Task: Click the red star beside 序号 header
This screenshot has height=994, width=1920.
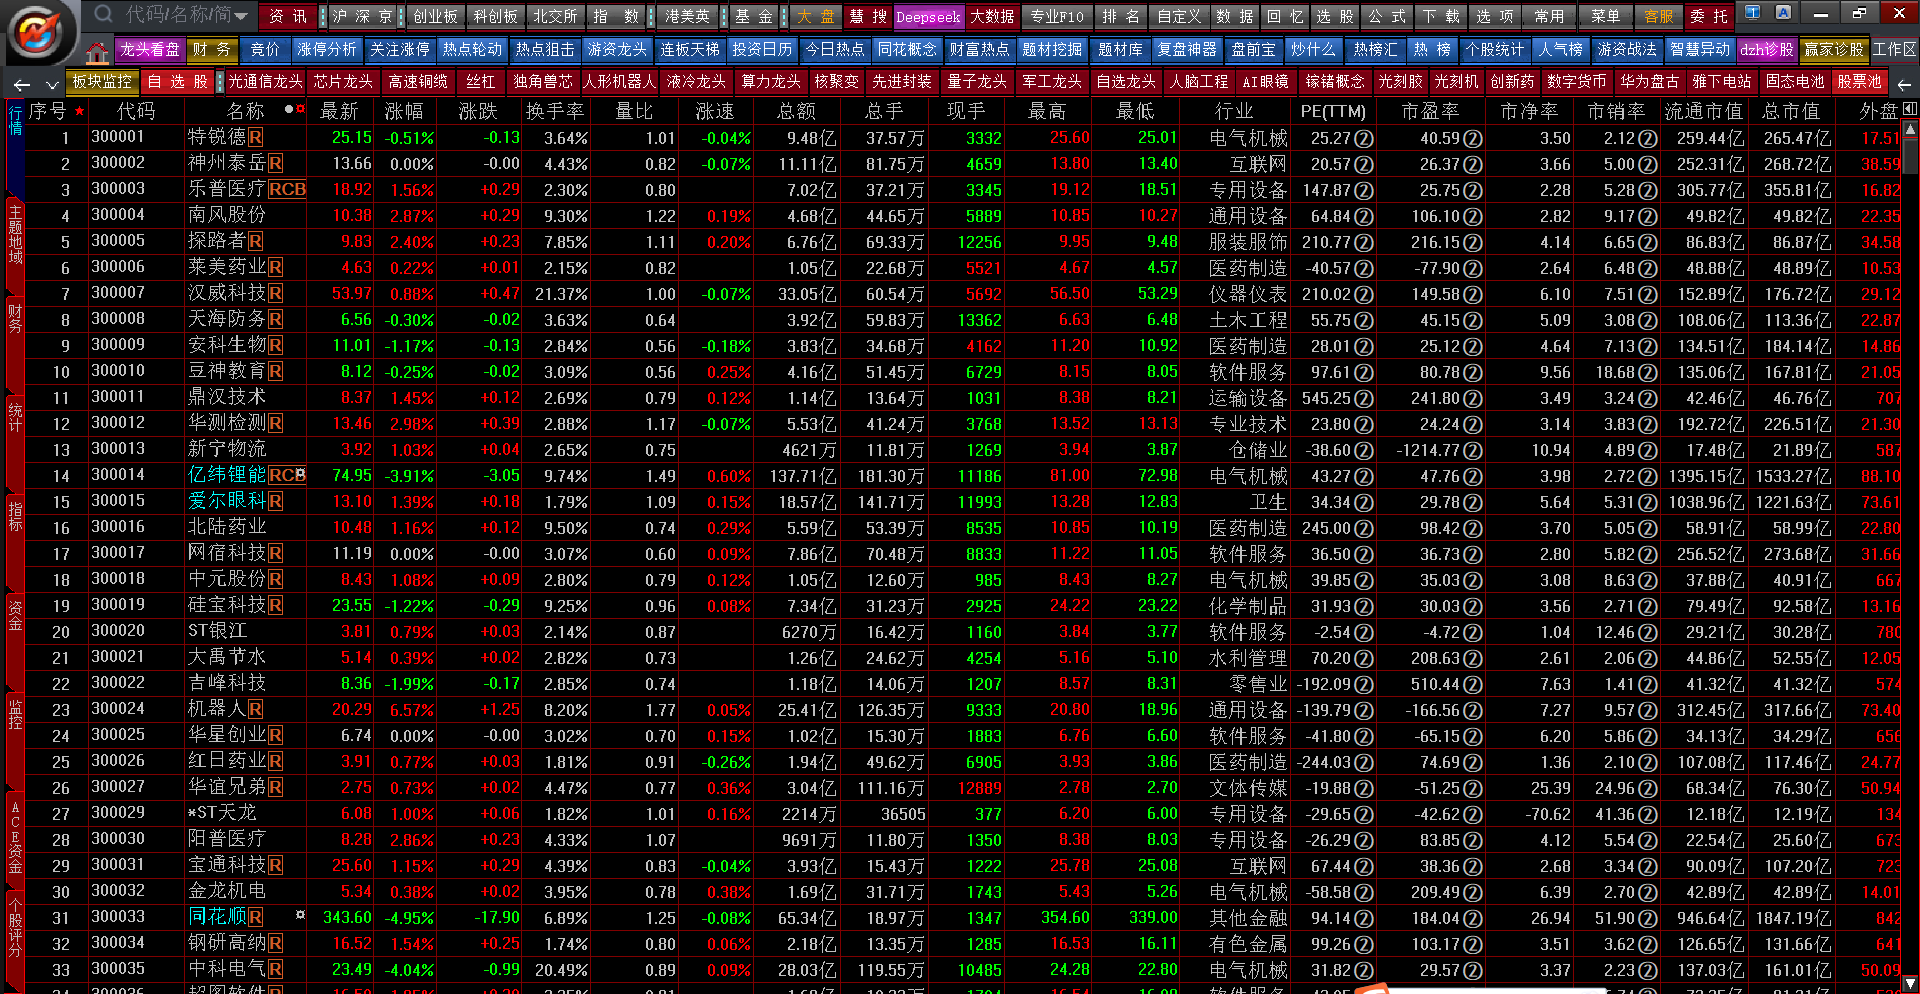Action: tap(79, 111)
